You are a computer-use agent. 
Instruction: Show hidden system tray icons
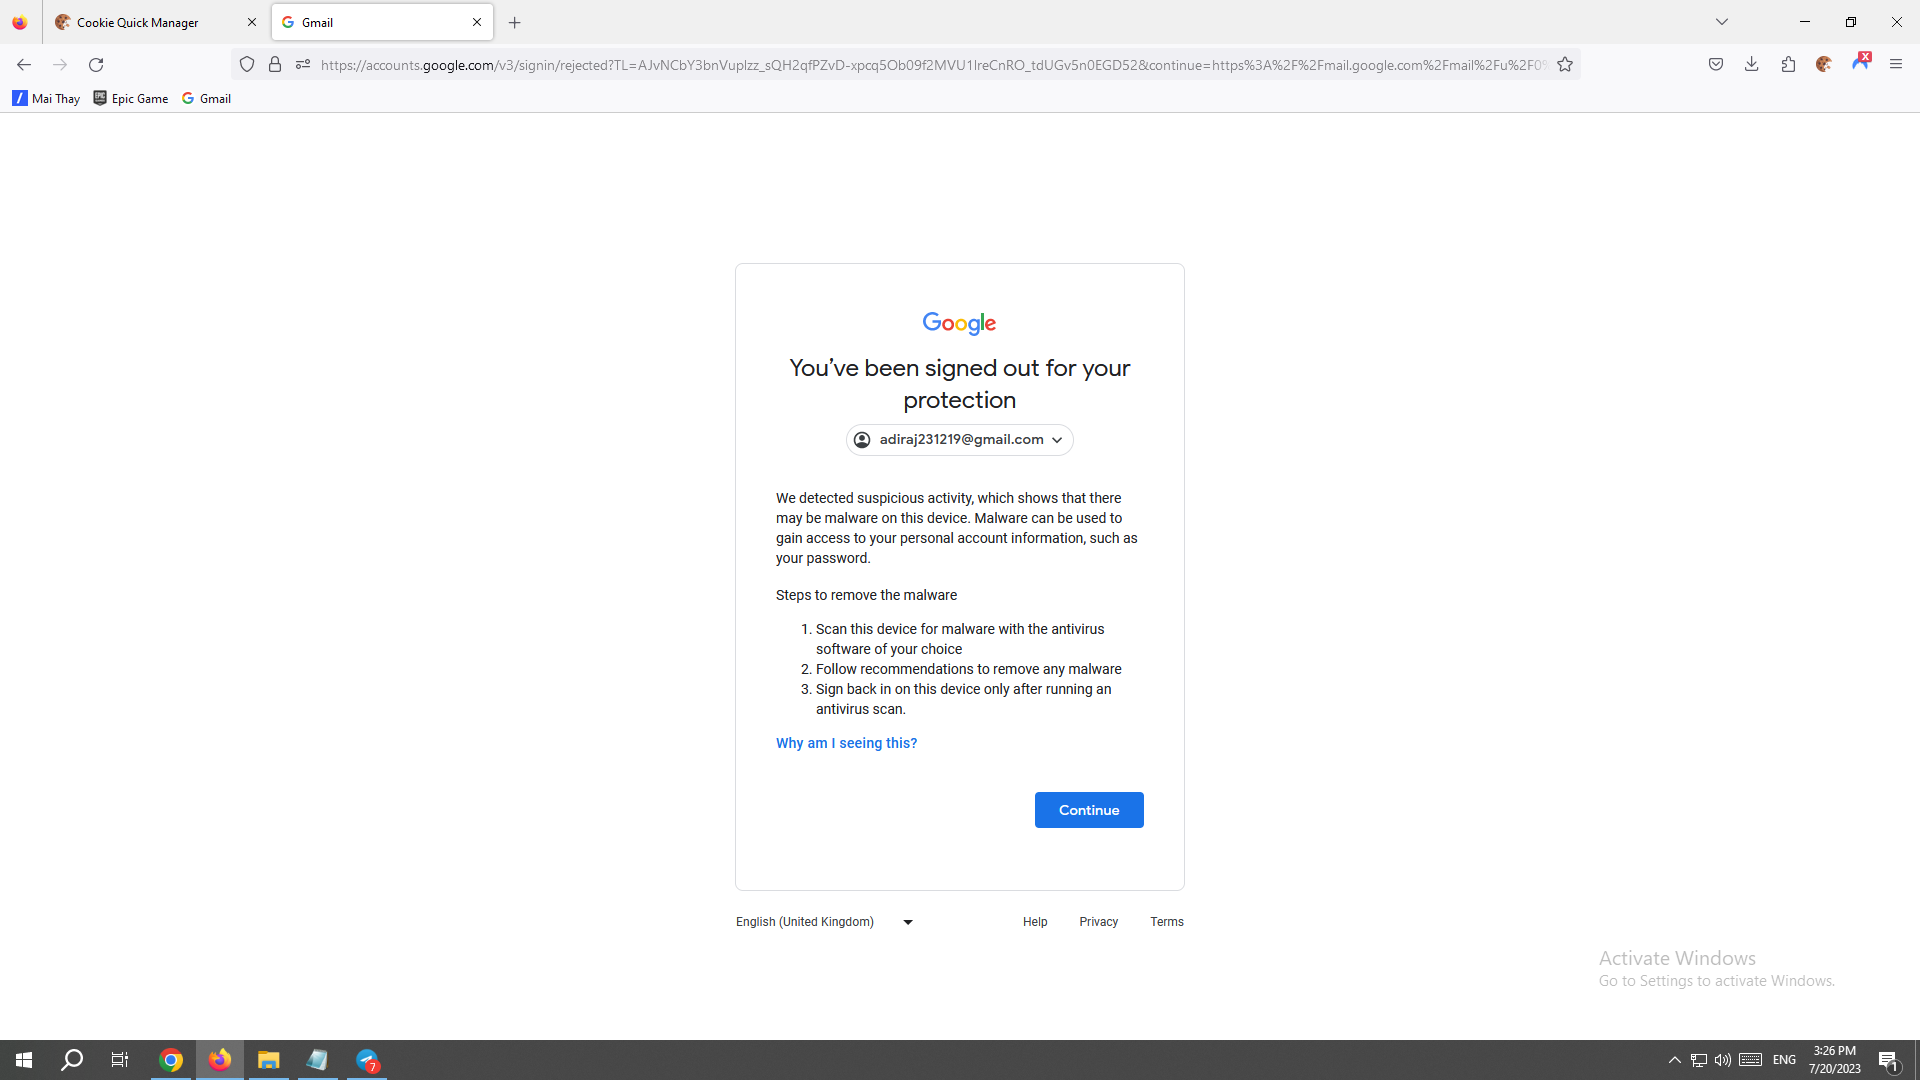point(1674,1060)
